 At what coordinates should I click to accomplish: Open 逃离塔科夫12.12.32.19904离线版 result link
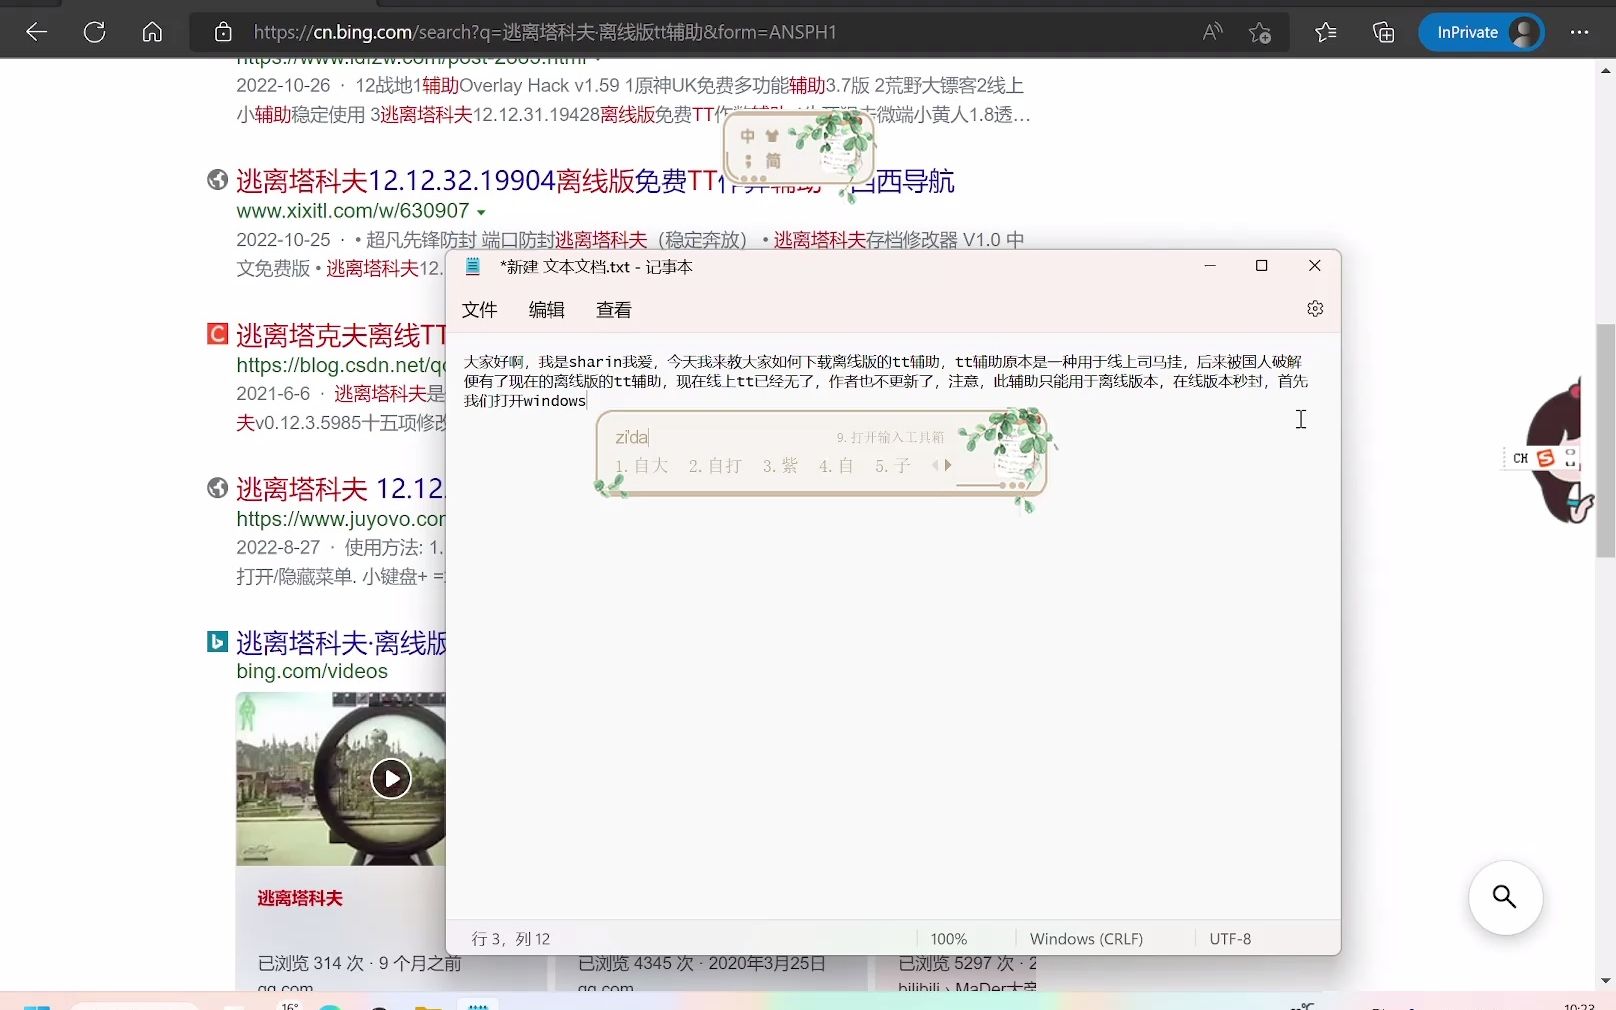click(x=595, y=181)
